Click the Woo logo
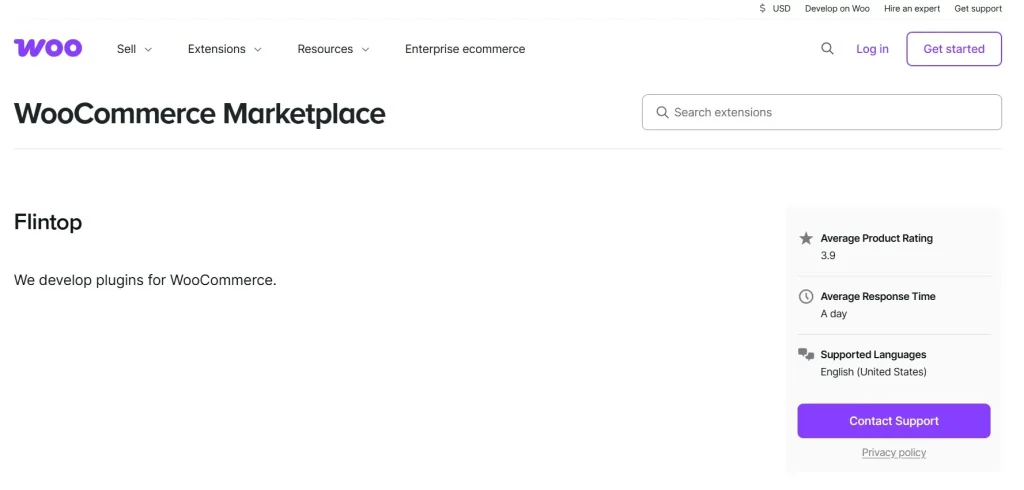 point(48,48)
